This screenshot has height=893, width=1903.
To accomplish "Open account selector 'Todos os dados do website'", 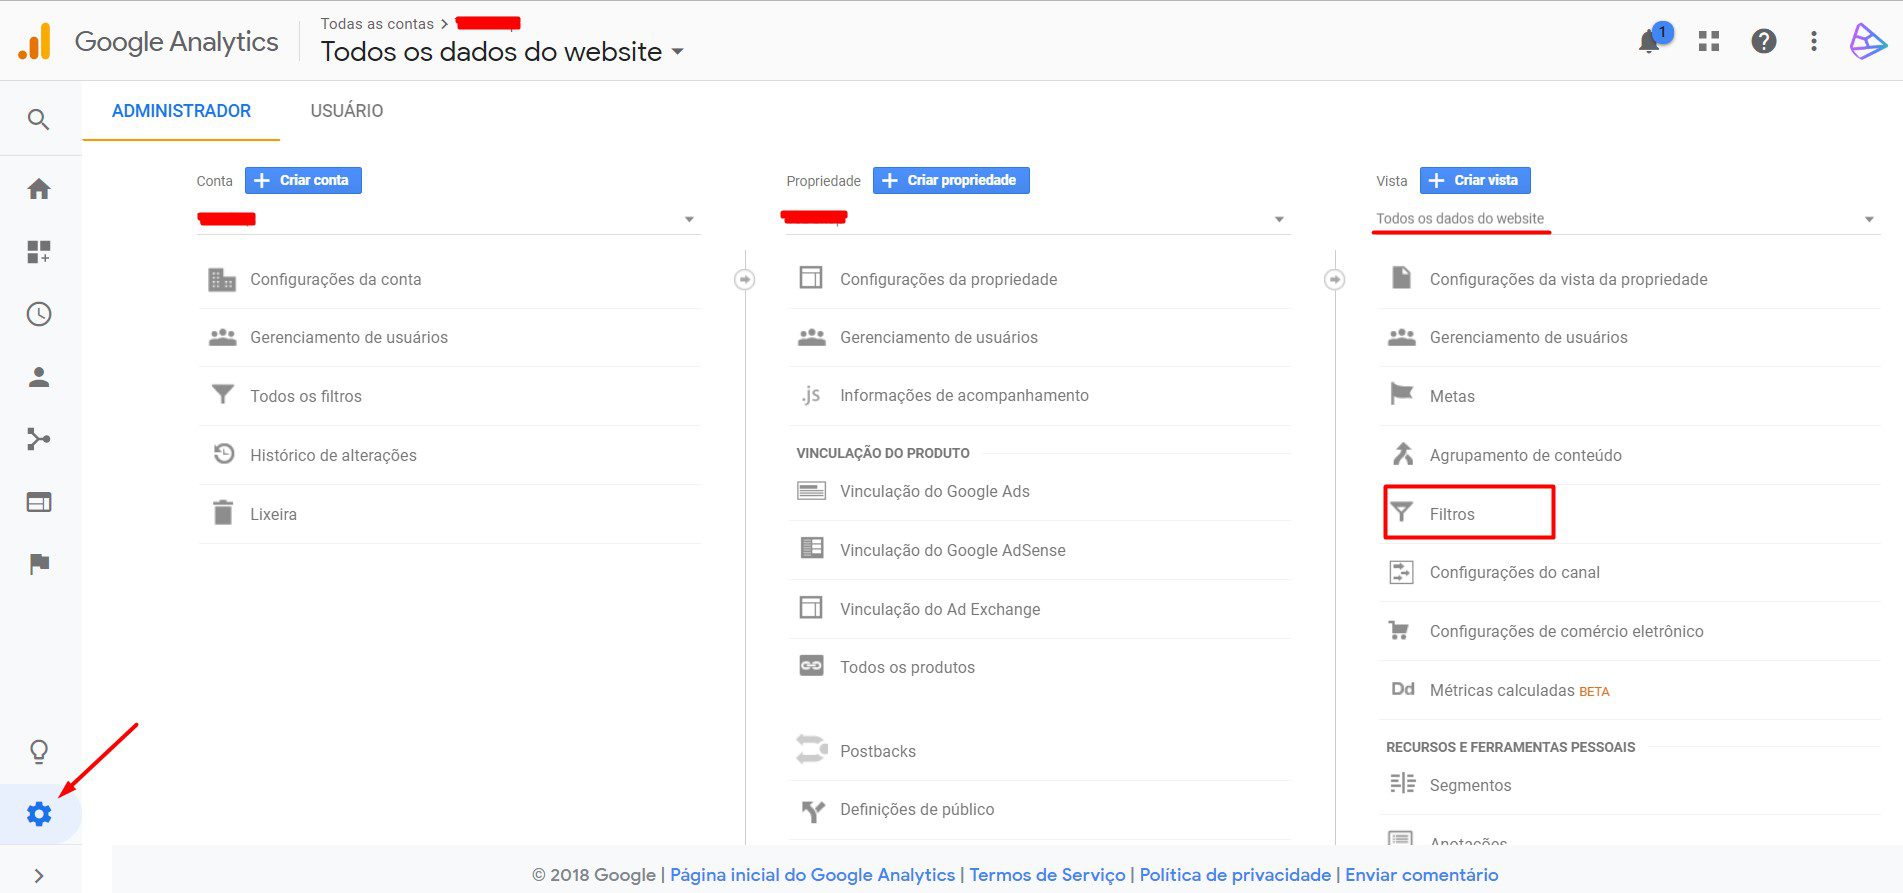I will click(501, 52).
